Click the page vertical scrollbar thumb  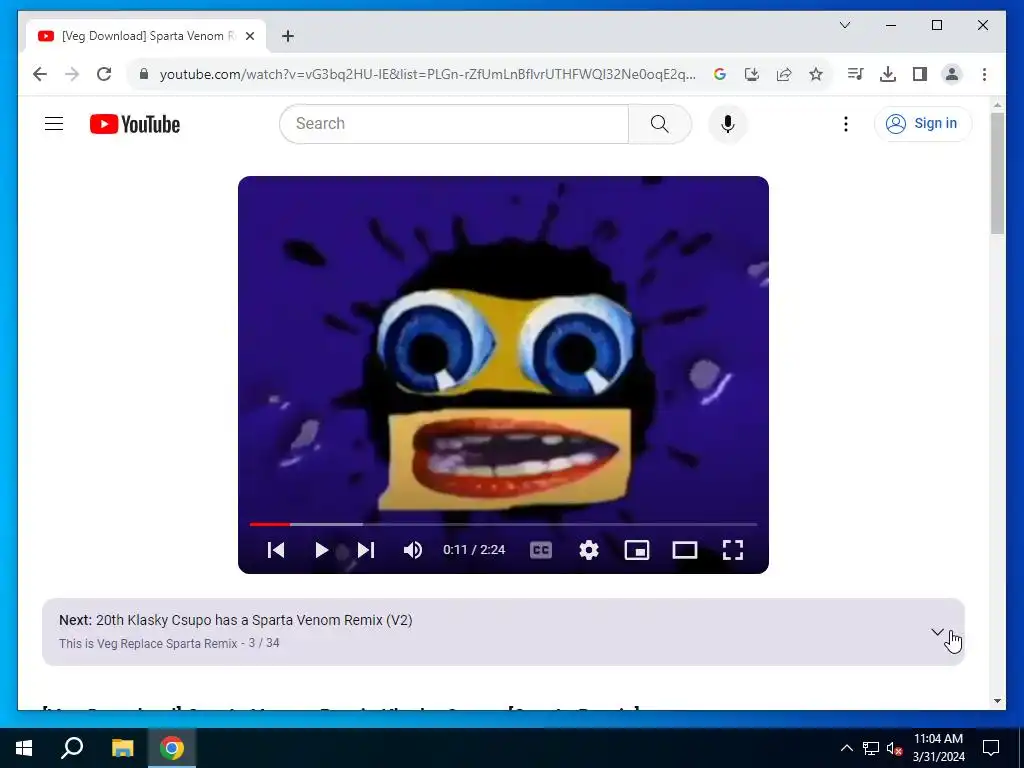[x=997, y=173]
